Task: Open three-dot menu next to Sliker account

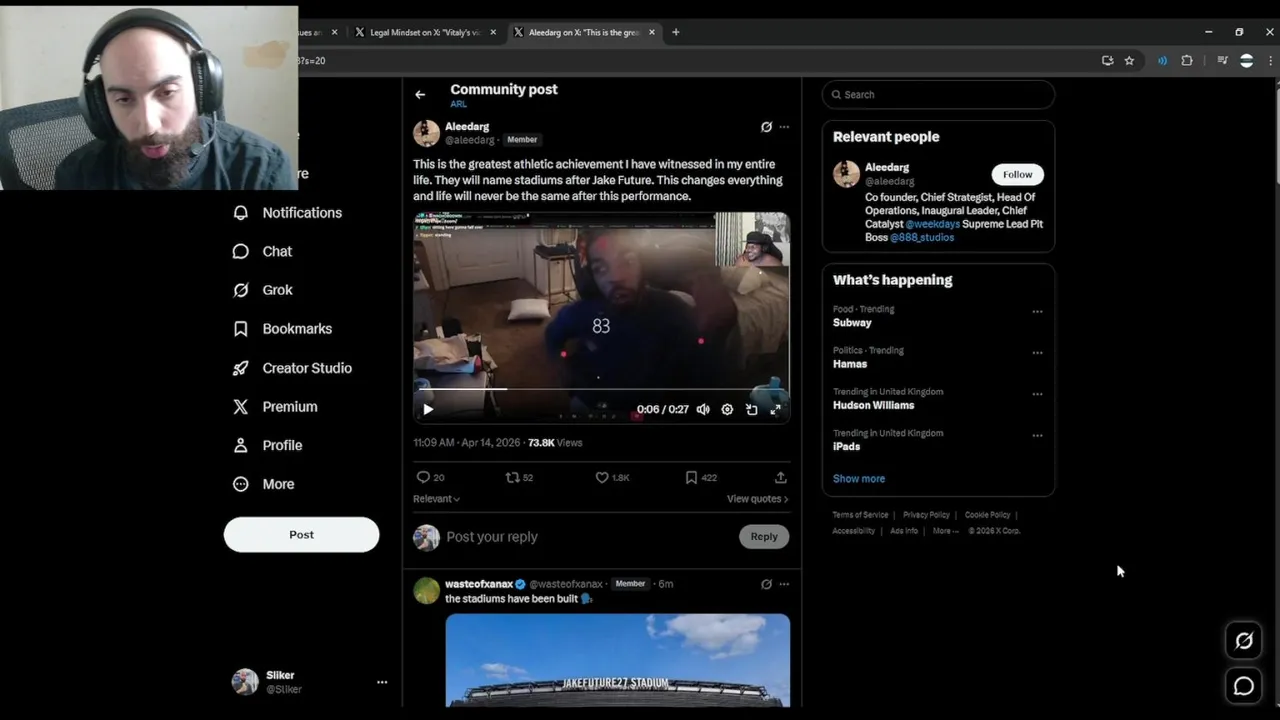Action: coord(382,682)
